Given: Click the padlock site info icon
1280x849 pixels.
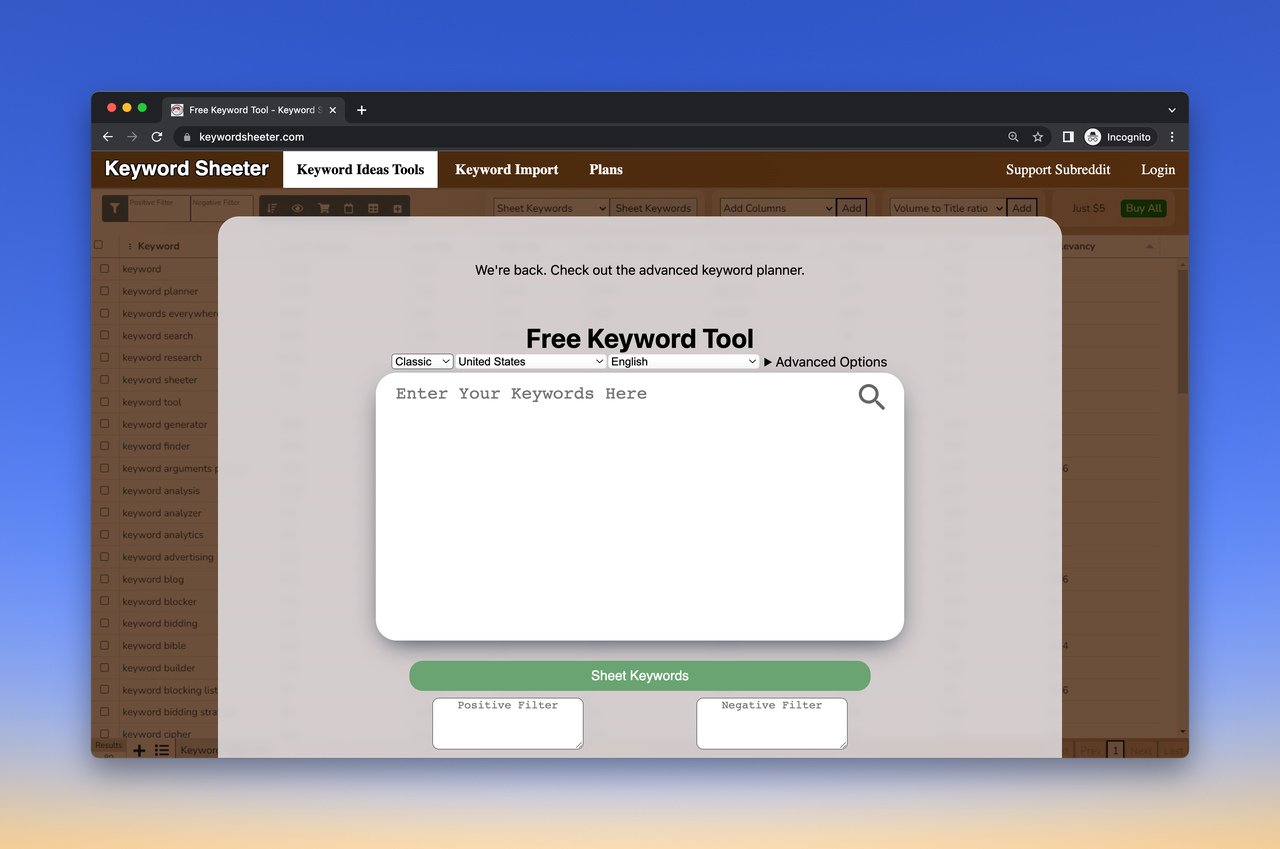Looking at the screenshot, I should coord(186,137).
